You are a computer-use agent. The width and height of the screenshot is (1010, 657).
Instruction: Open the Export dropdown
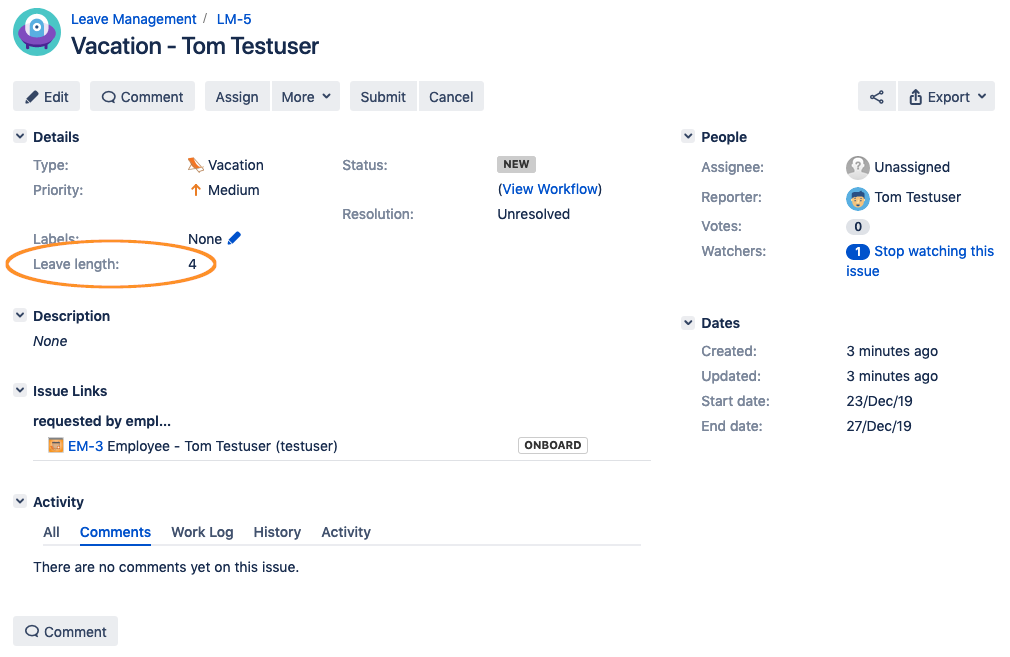point(947,97)
